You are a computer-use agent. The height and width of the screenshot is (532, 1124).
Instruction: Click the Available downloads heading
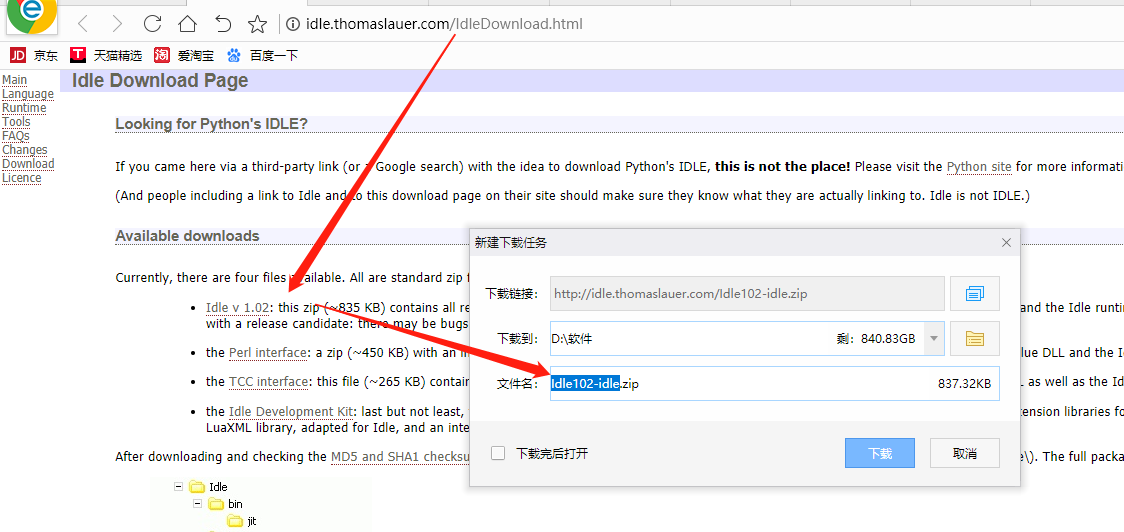tap(187, 236)
